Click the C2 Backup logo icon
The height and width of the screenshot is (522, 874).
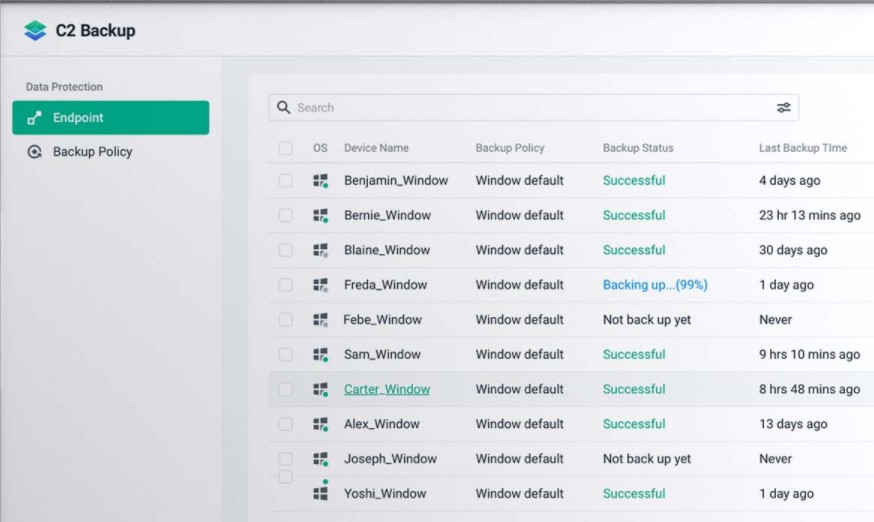[x=36, y=31]
